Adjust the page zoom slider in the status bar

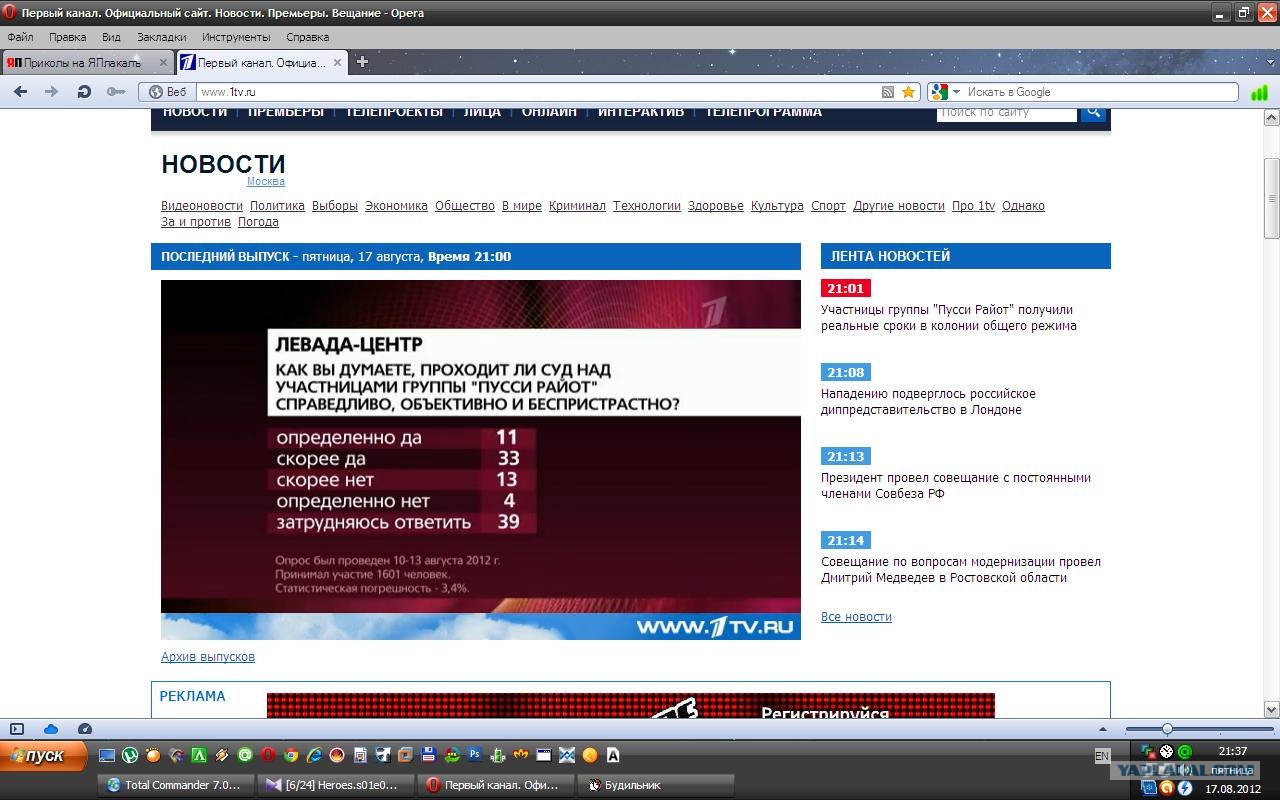1199,729
